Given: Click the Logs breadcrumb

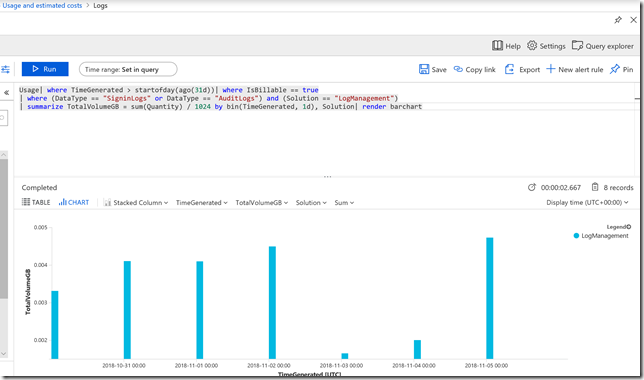Looking at the screenshot, I should point(100,6).
